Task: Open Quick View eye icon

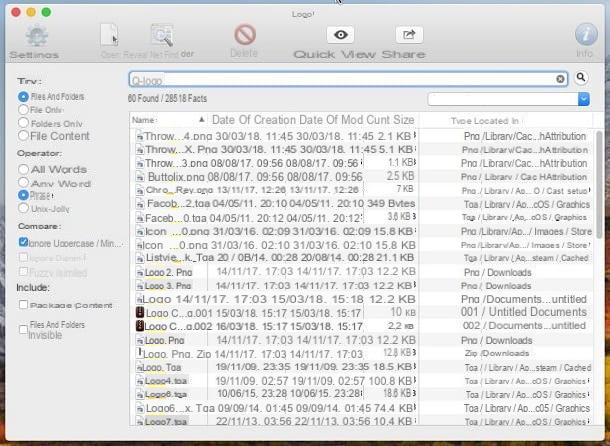Action: (x=340, y=35)
